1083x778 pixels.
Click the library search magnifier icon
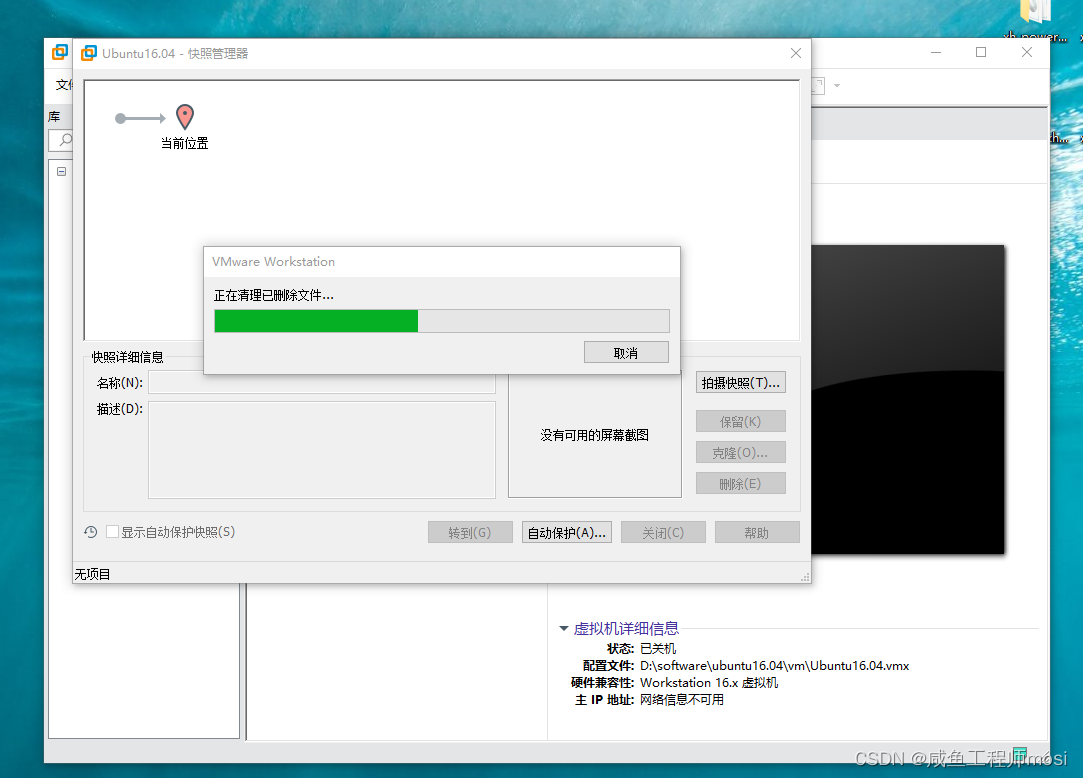point(66,140)
